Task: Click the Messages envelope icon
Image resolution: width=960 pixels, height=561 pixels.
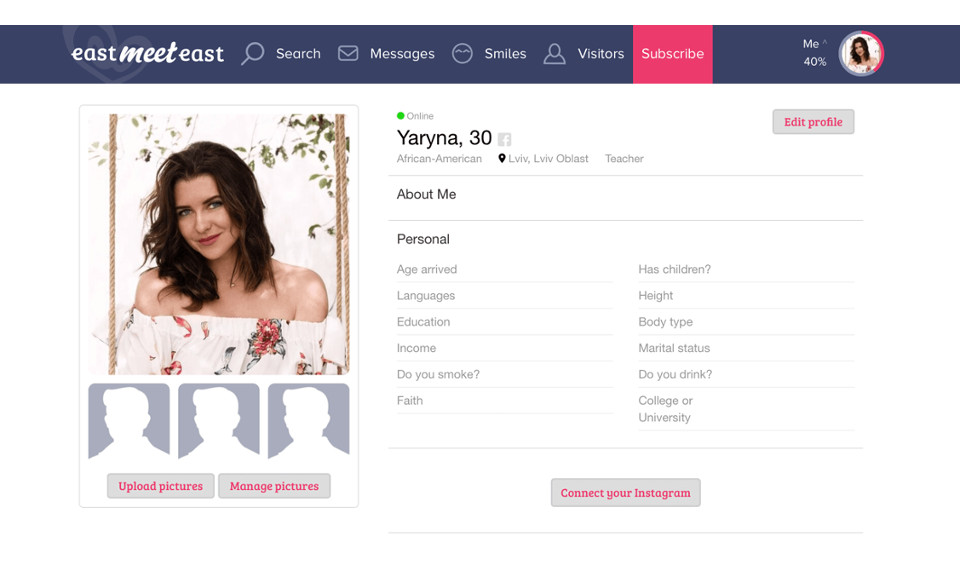Action: pos(348,53)
